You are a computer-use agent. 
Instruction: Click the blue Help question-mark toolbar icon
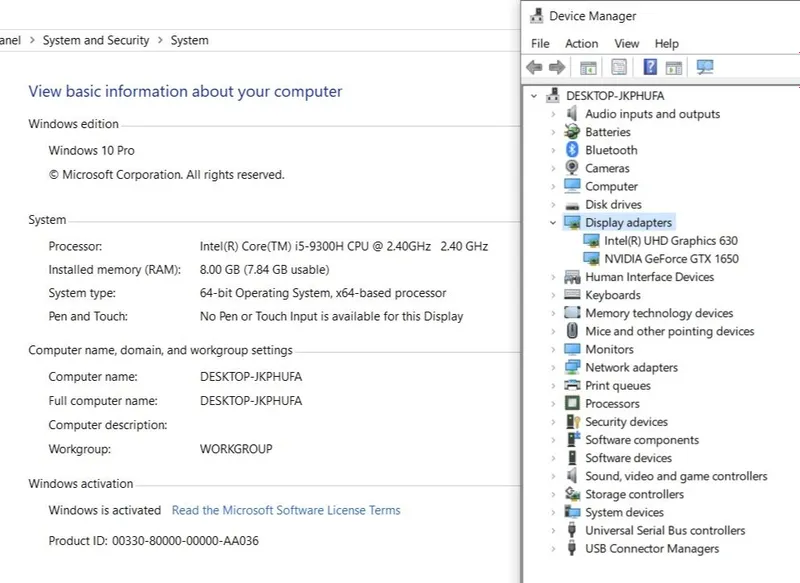650,67
